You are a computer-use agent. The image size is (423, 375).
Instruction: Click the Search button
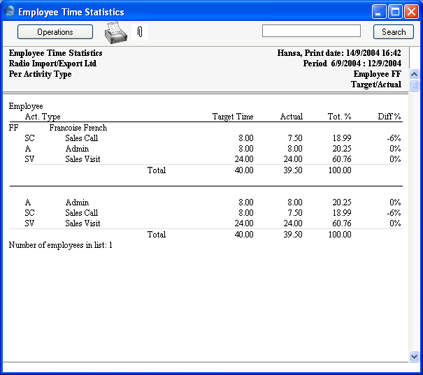point(393,32)
